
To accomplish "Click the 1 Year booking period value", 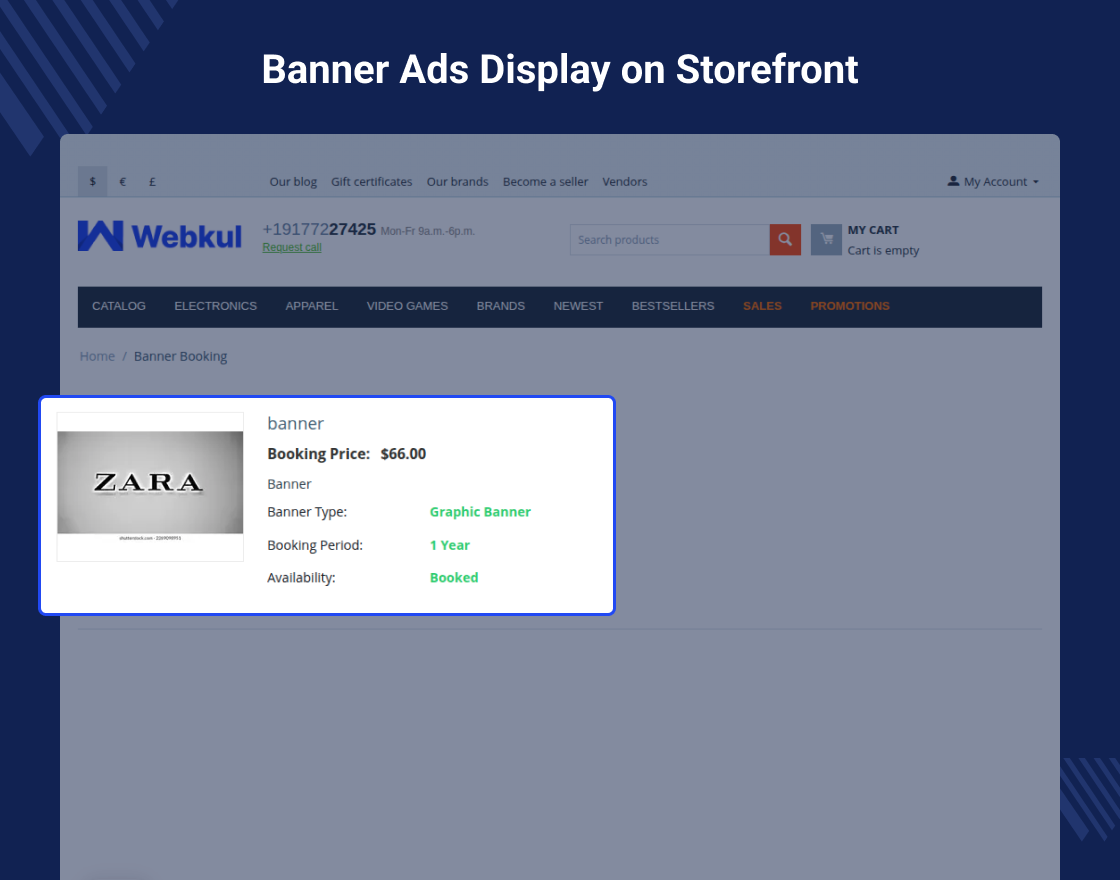I will click(449, 545).
